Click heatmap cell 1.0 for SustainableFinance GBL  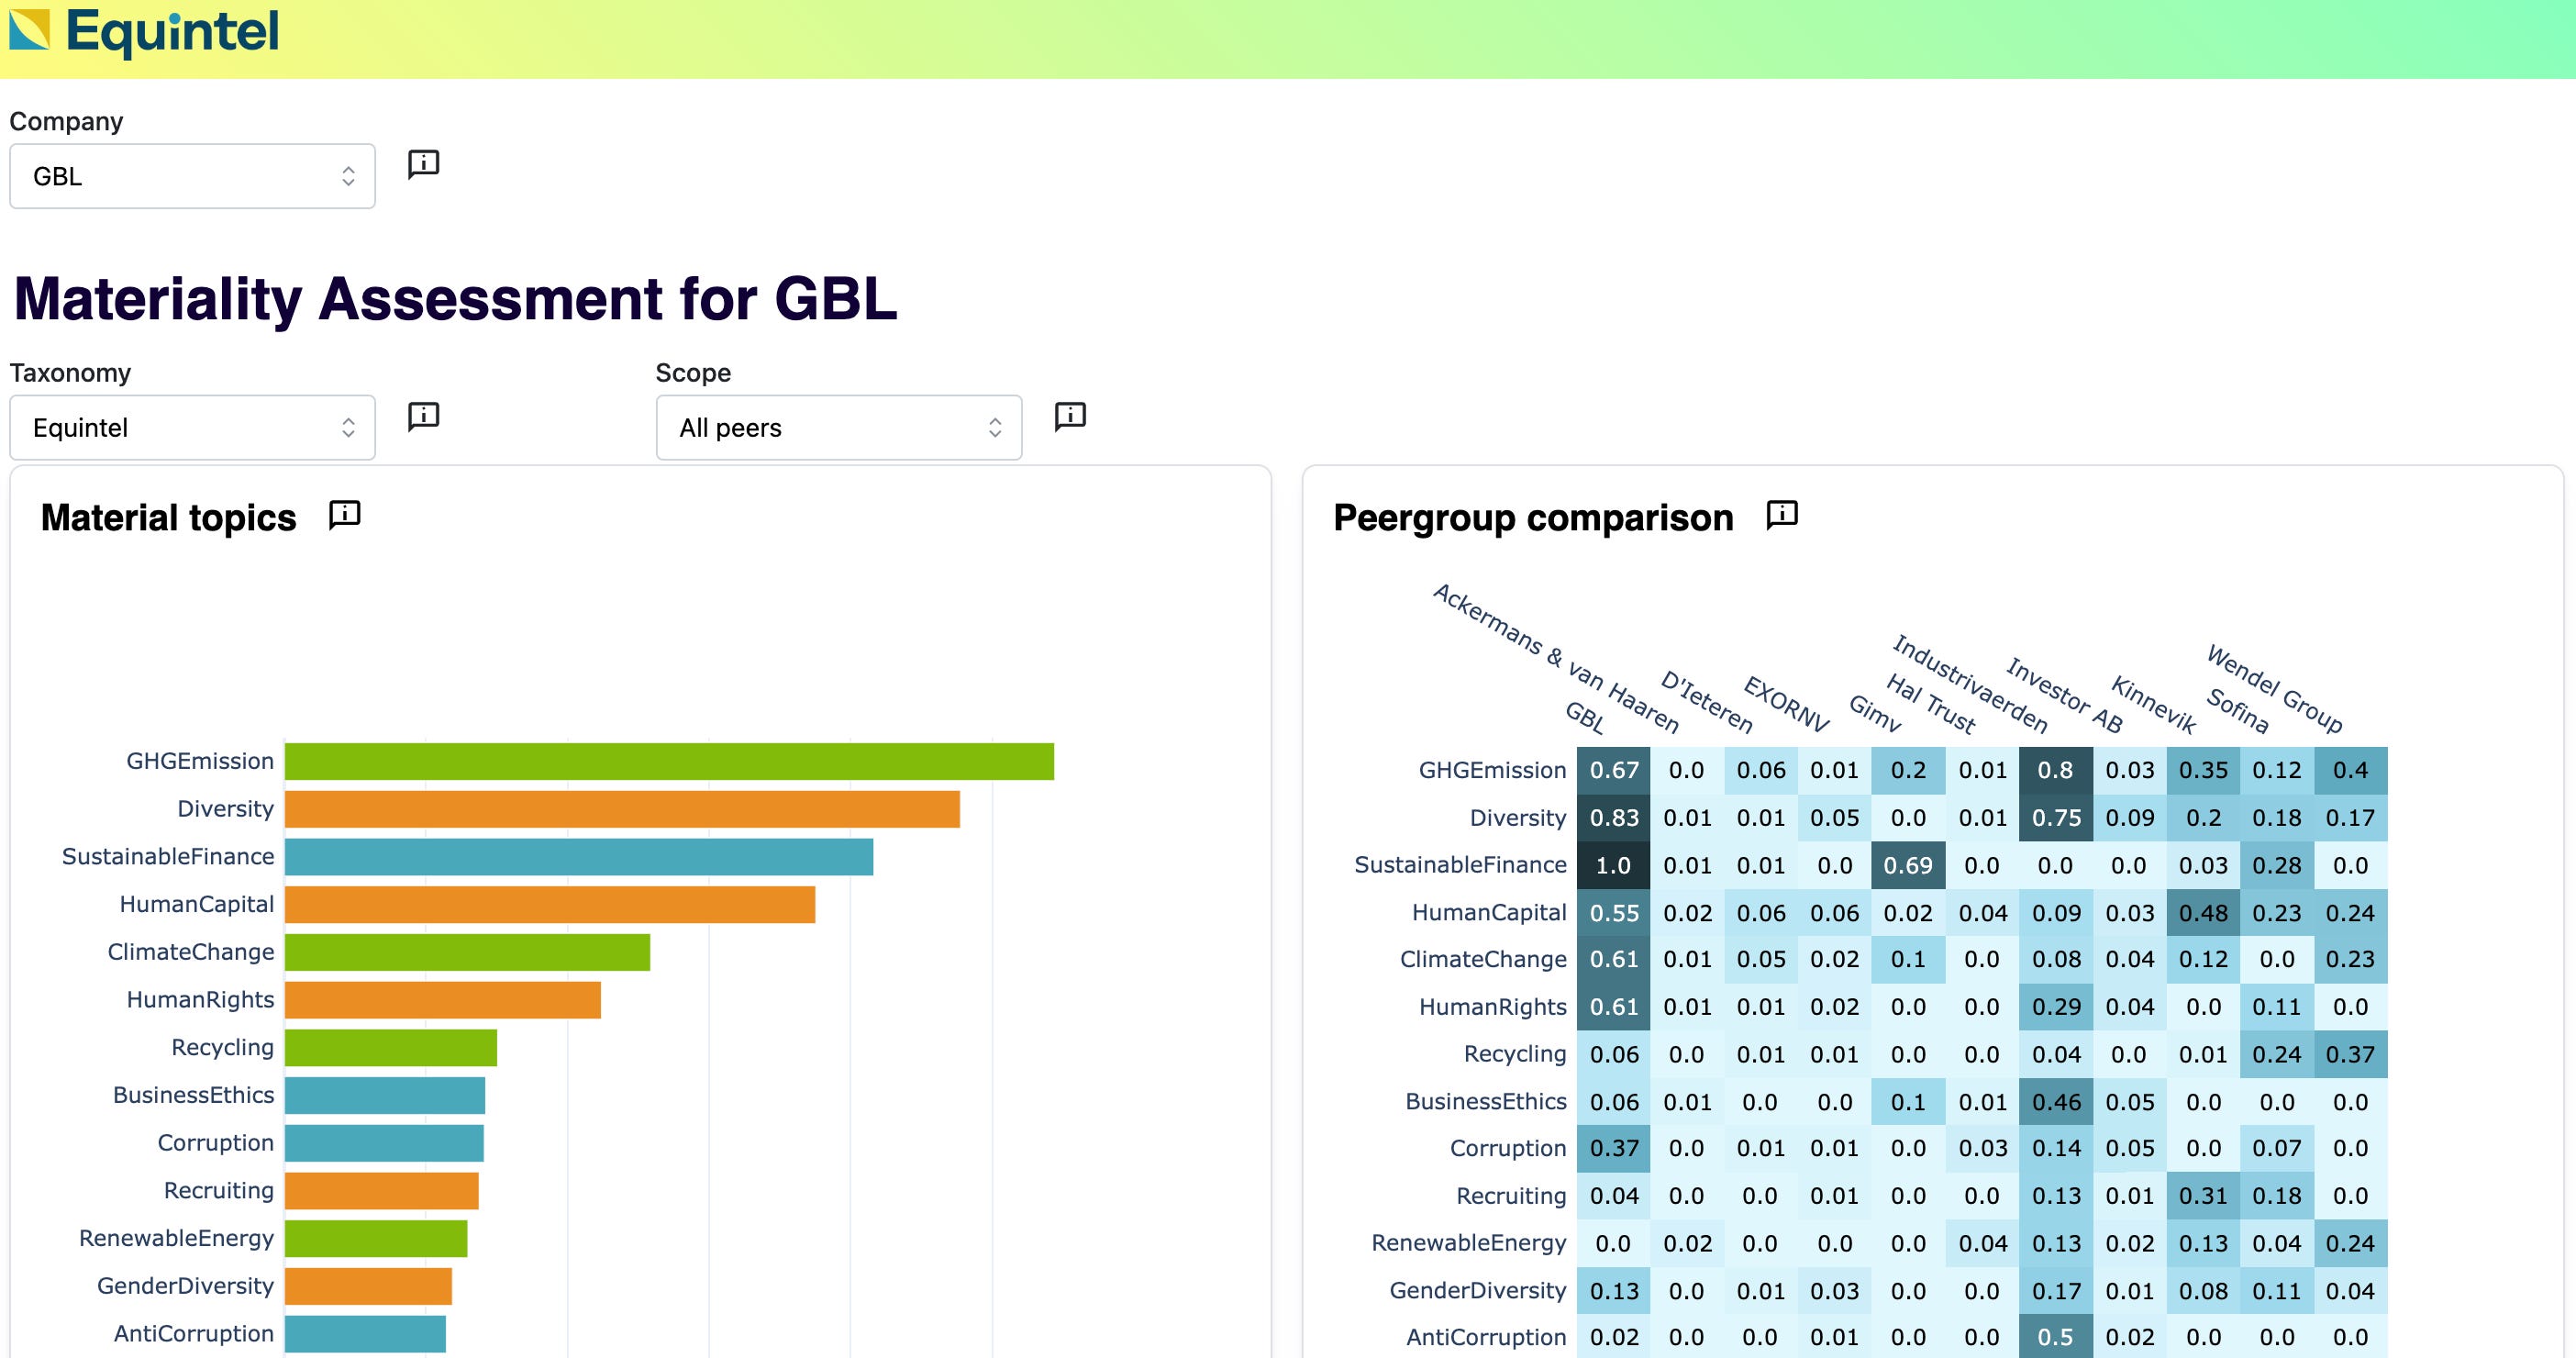pos(1613,865)
